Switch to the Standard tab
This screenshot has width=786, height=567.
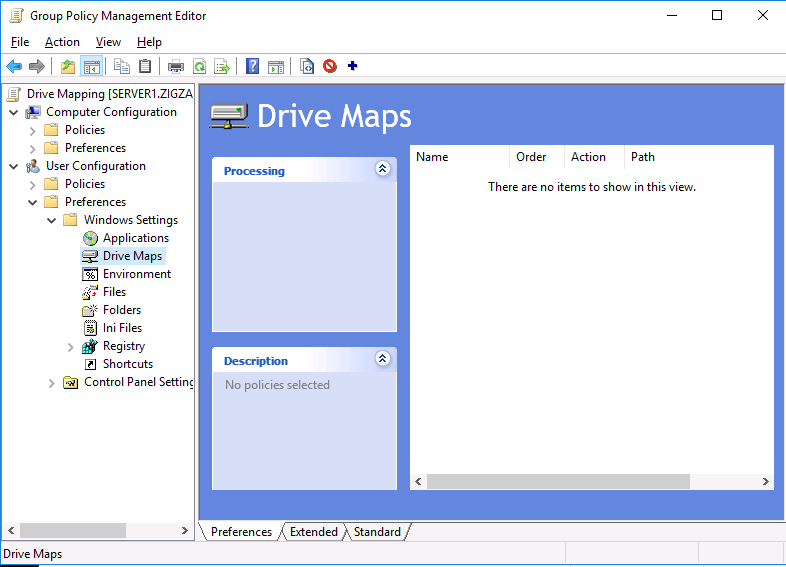click(377, 531)
